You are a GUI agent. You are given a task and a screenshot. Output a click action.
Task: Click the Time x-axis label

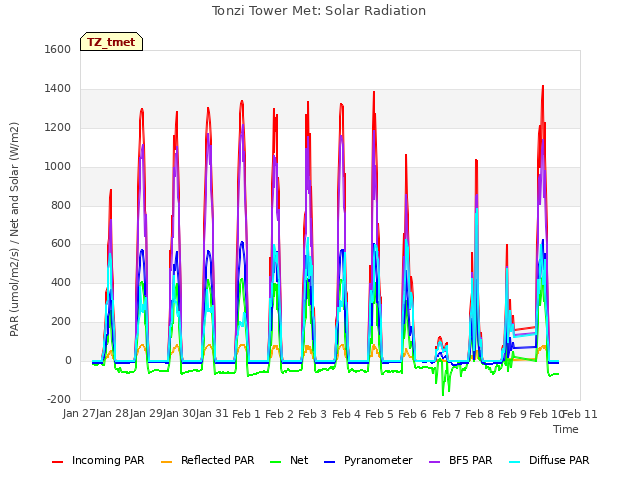coord(566,429)
